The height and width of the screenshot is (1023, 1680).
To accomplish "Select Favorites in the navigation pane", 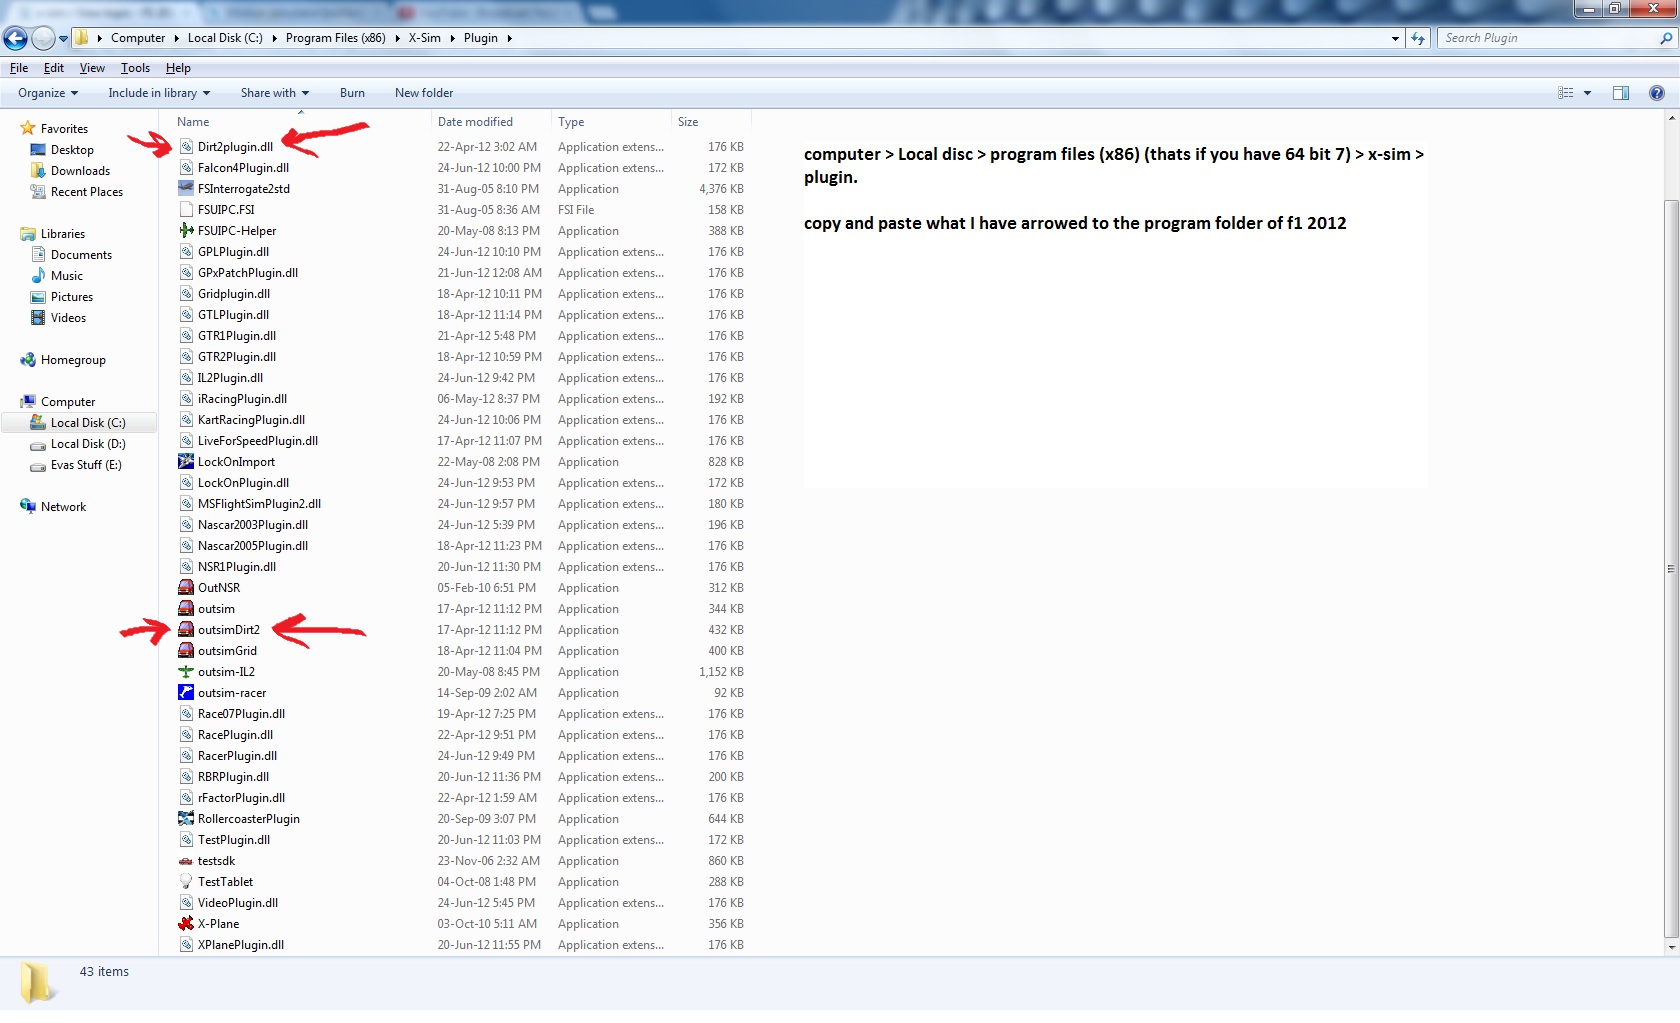I will (64, 129).
